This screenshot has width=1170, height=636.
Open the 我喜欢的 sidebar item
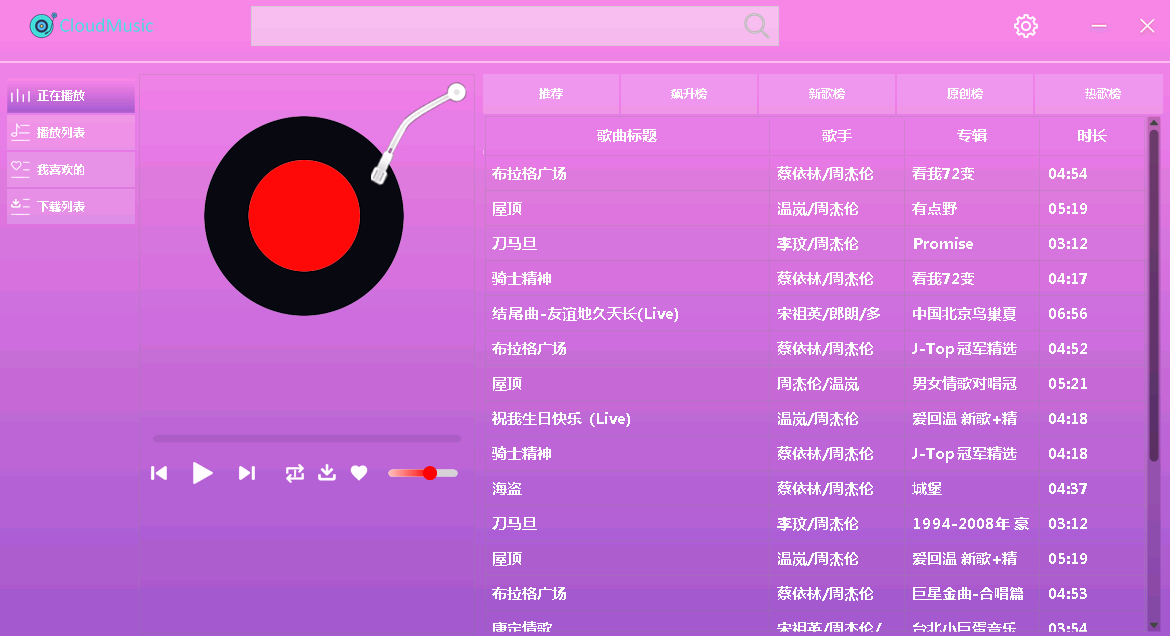pos(71,169)
